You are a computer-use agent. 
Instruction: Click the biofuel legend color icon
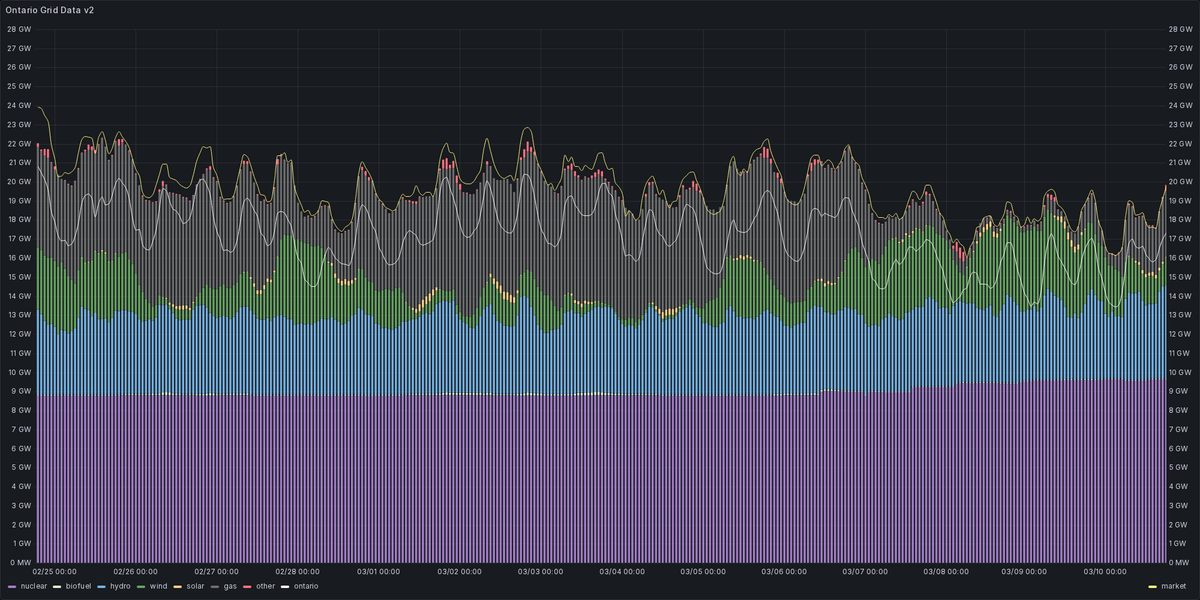point(56,587)
